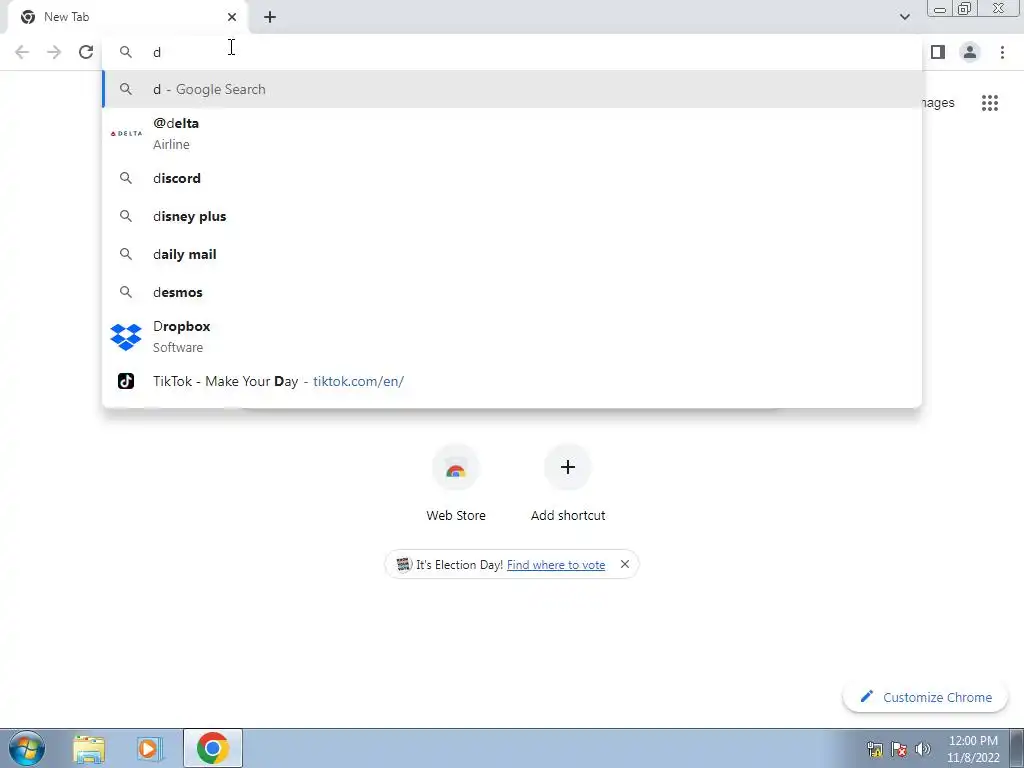This screenshot has width=1024, height=768.
Task: Reload the current page
Action: coord(86,52)
